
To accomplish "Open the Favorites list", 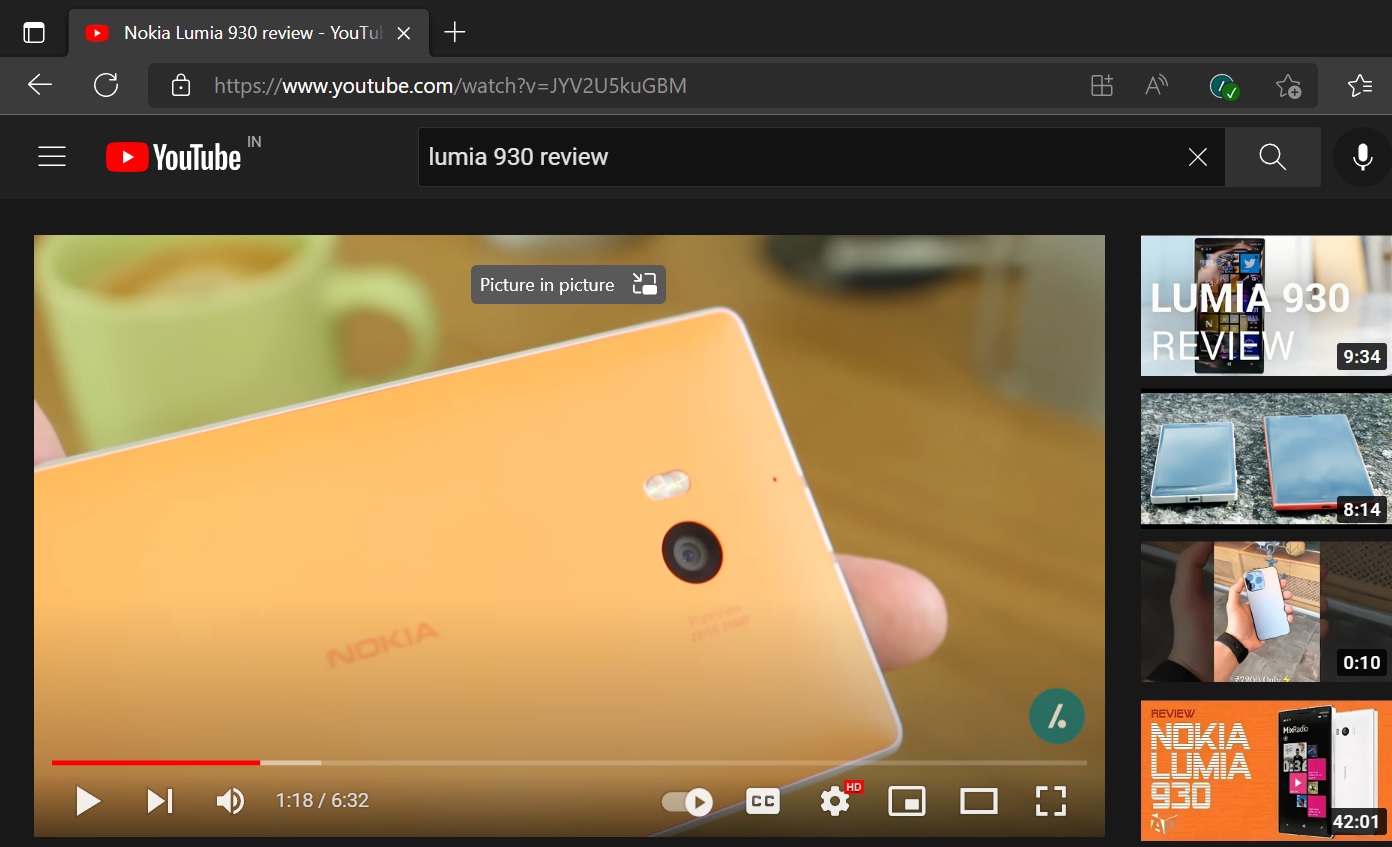I will [1360, 86].
